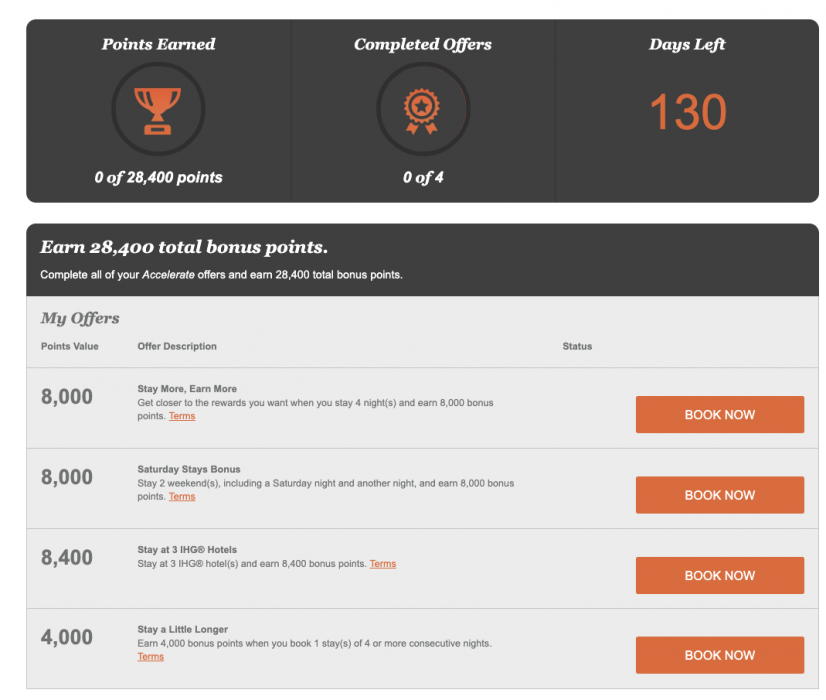Click the Points Earned trophy icon
The height and width of the screenshot is (700, 826).
pyautogui.click(x=158, y=107)
